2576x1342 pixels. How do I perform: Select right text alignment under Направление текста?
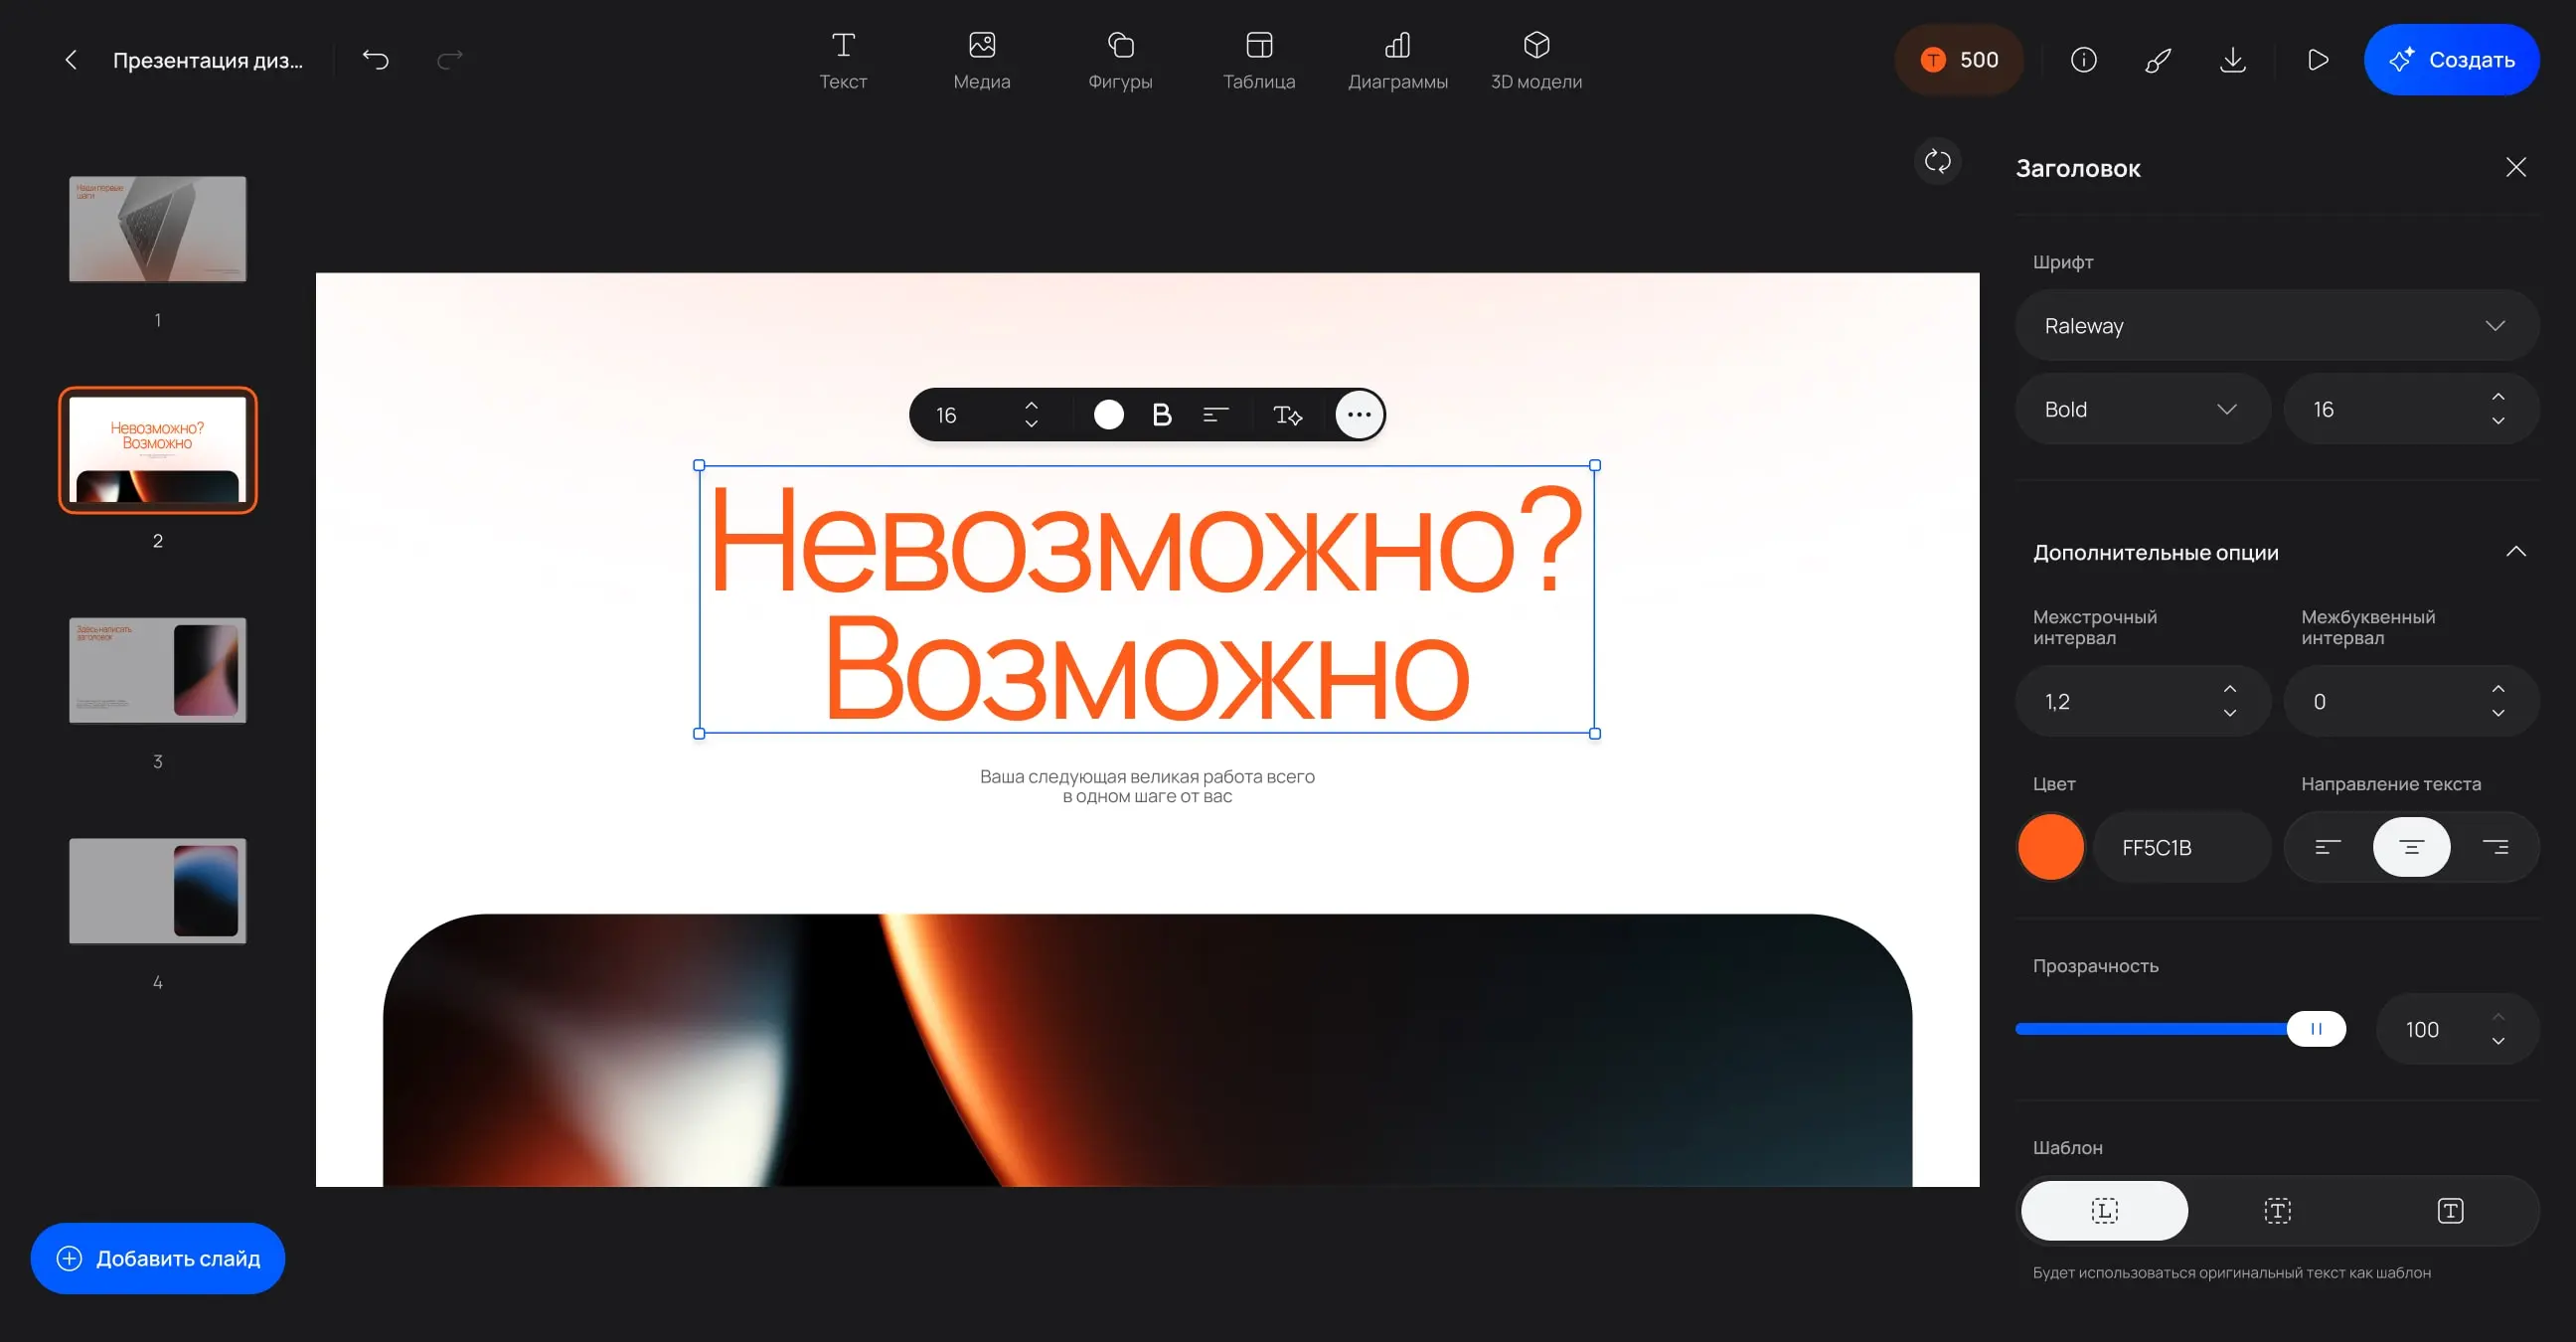(x=2496, y=846)
